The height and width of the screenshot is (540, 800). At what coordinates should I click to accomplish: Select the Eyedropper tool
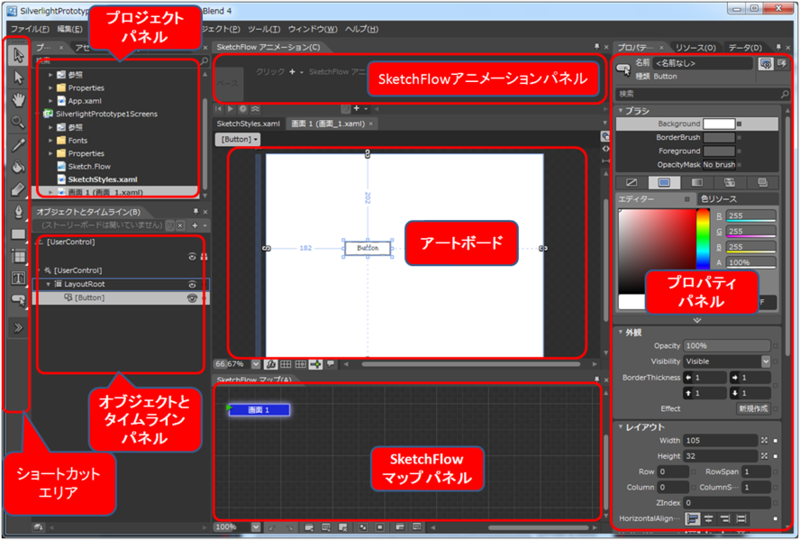click(18, 145)
